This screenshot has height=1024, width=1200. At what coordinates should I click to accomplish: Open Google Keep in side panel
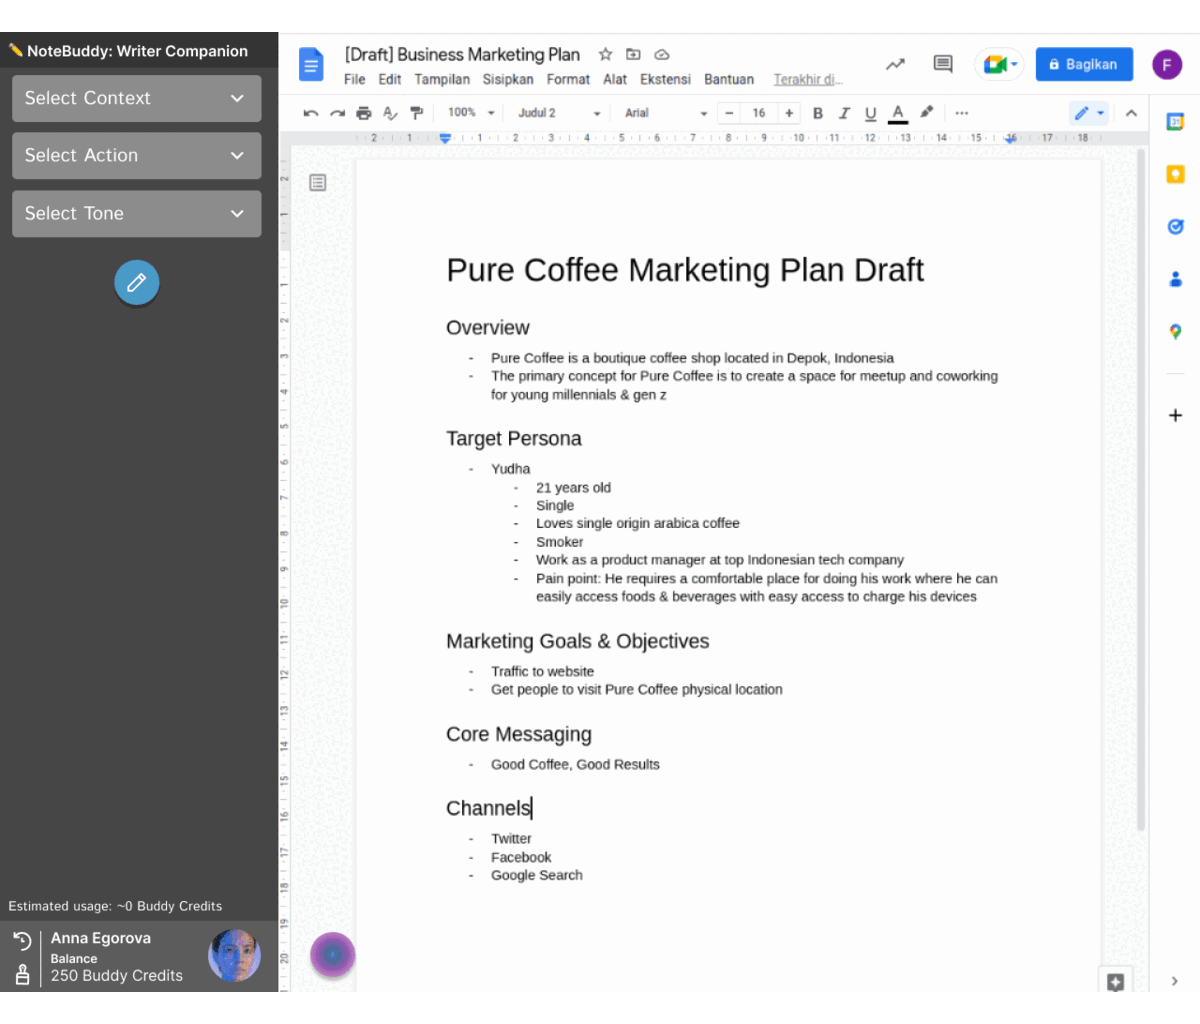pyautogui.click(x=1175, y=174)
